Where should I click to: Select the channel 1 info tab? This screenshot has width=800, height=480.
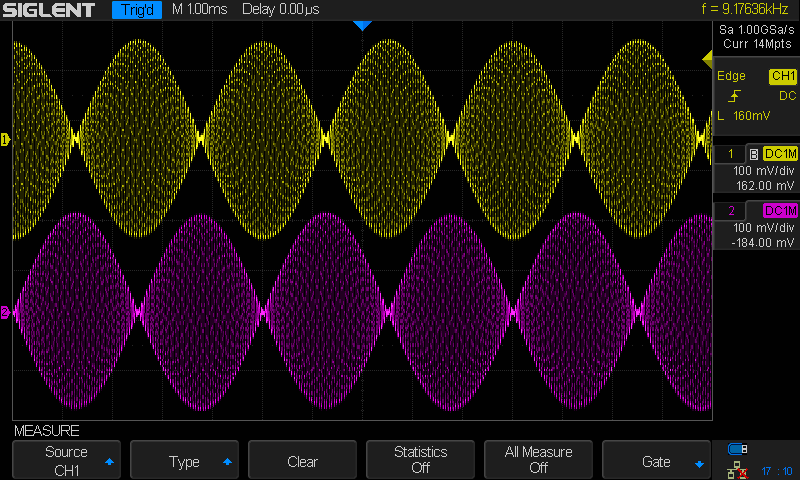click(731, 154)
